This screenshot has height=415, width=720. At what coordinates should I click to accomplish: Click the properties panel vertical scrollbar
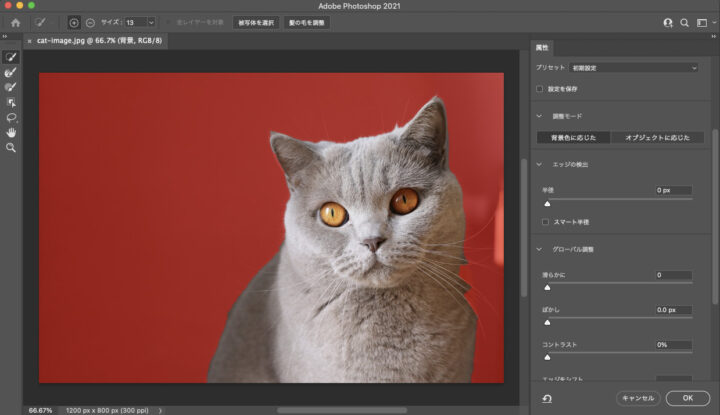pos(714,216)
